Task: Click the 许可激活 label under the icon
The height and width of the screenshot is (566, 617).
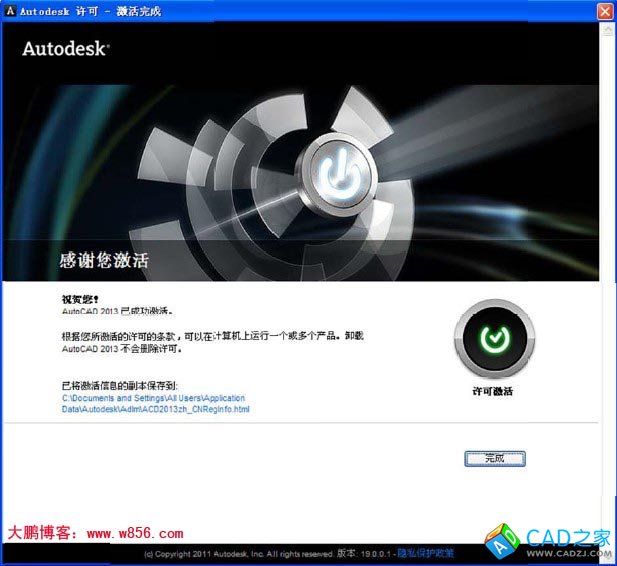Action: click(x=492, y=391)
